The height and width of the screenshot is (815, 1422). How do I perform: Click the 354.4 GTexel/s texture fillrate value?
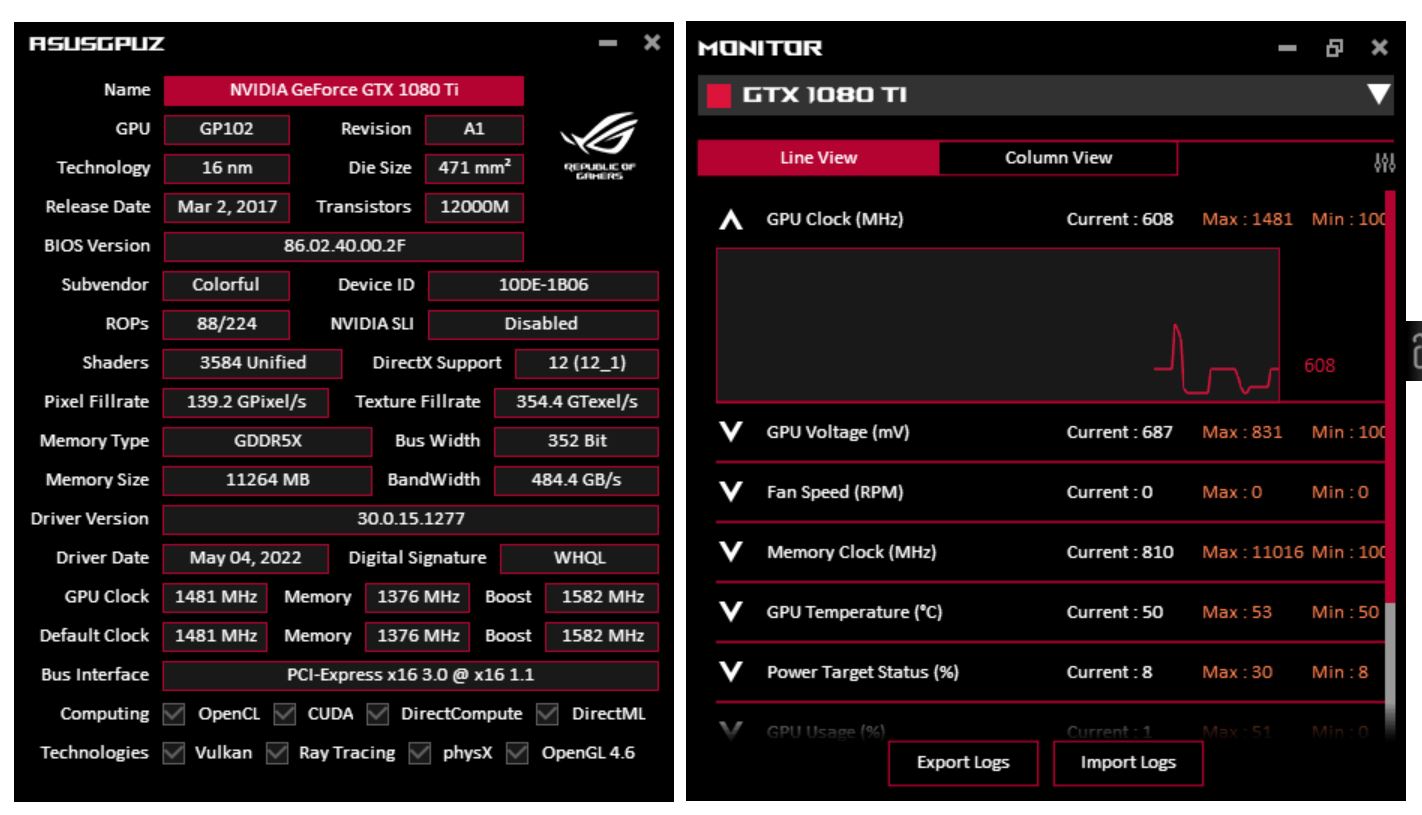pyautogui.click(x=577, y=402)
